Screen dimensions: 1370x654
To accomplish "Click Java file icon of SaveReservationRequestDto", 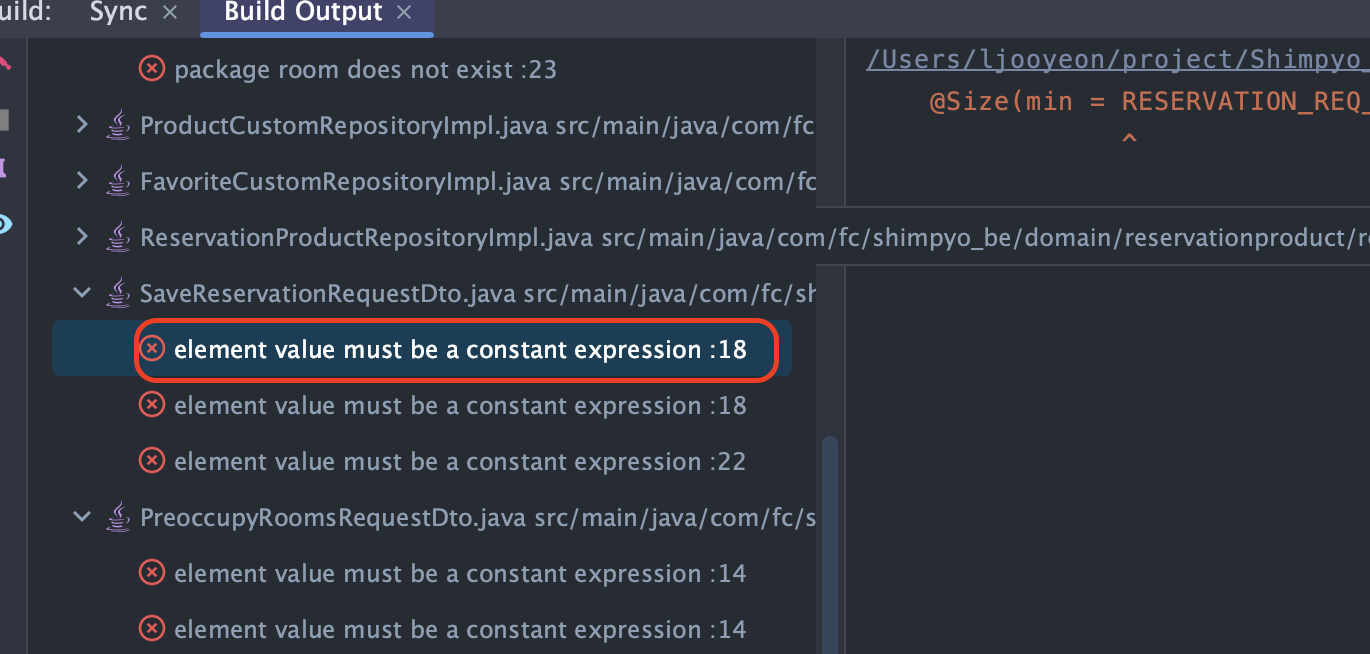I will (118, 293).
